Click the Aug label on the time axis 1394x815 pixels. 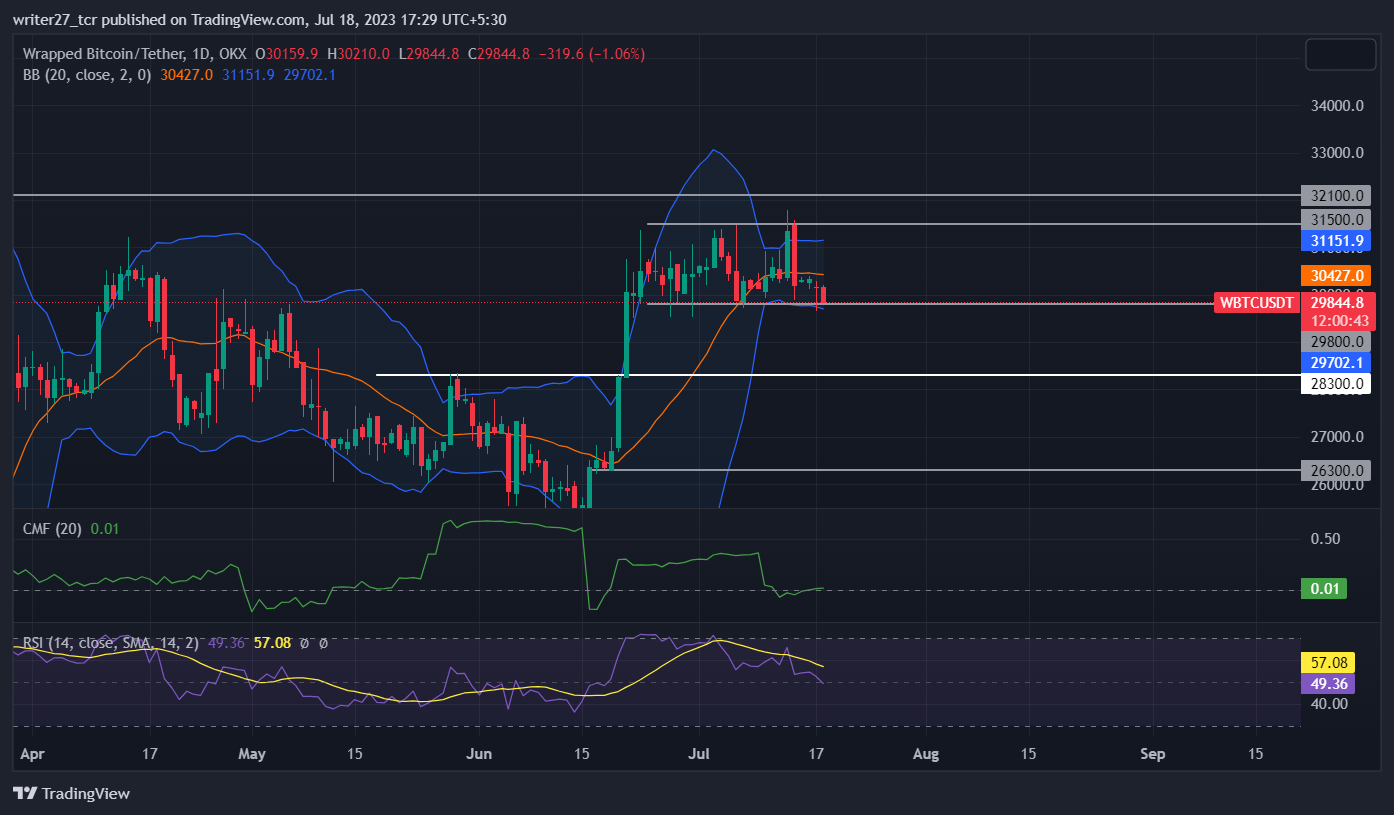(x=926, y=753)
